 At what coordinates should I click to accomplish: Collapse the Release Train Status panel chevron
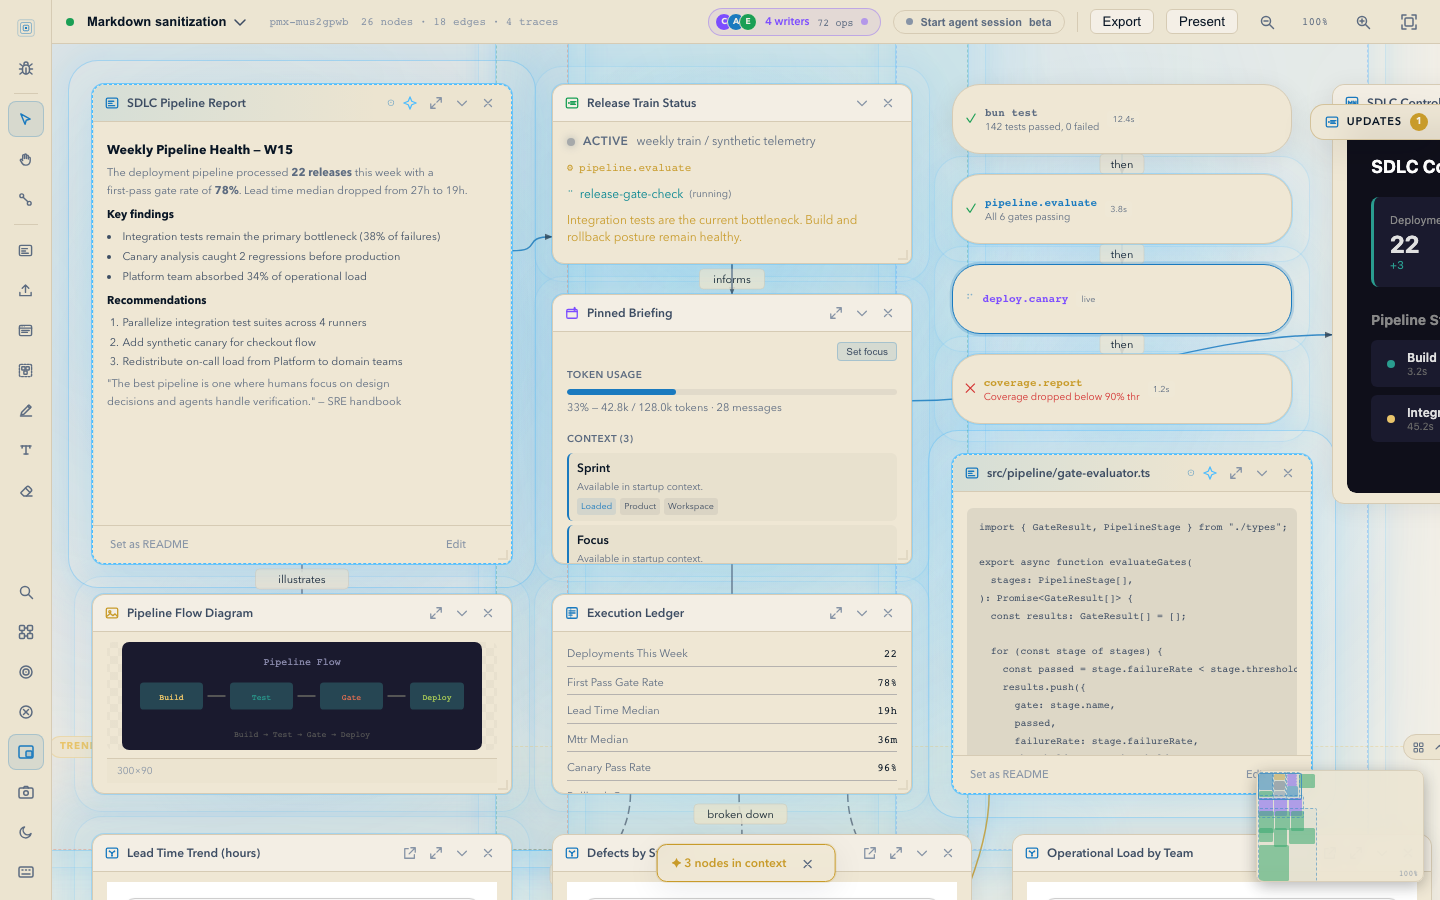coord(862,103)
